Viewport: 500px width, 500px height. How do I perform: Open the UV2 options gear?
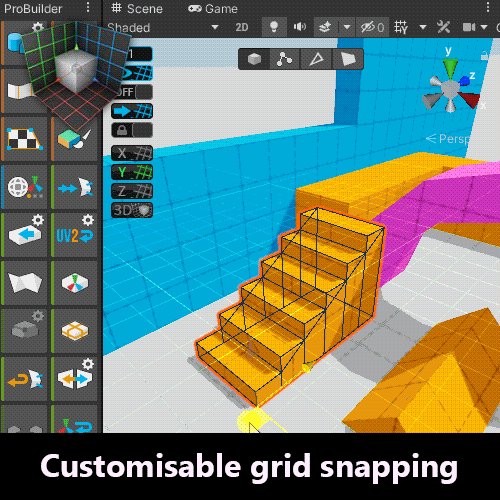click(88, 220)
